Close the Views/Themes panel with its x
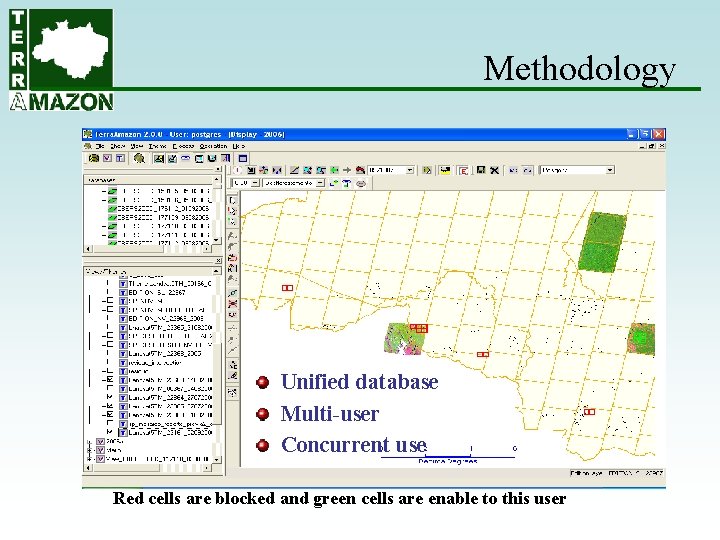The image size is (720, 540). (x=218, y=260)
